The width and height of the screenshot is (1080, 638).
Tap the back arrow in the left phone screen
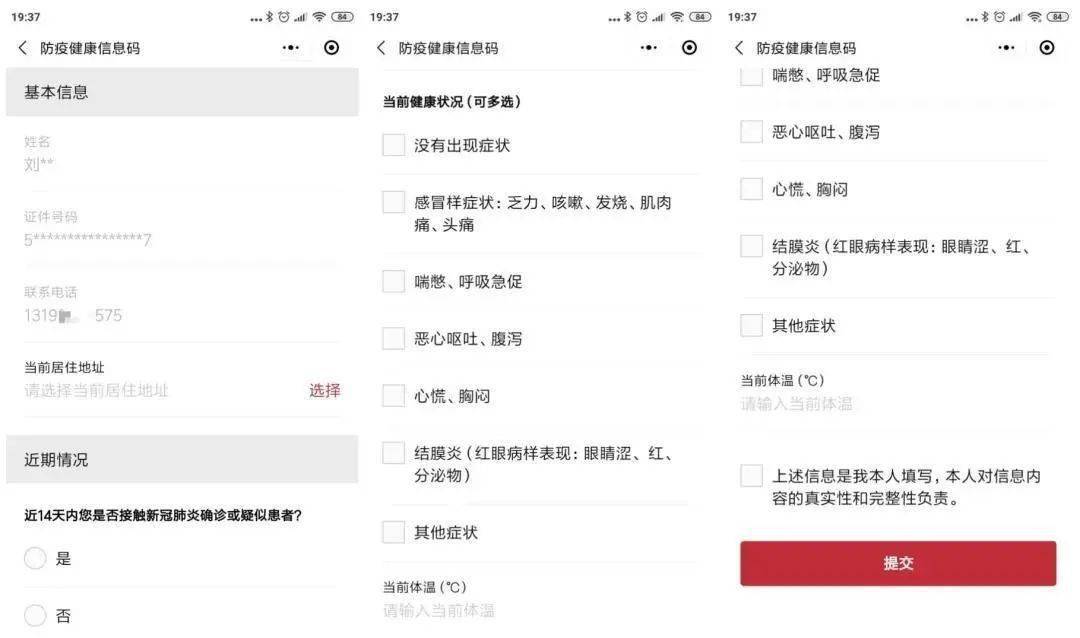23,48
